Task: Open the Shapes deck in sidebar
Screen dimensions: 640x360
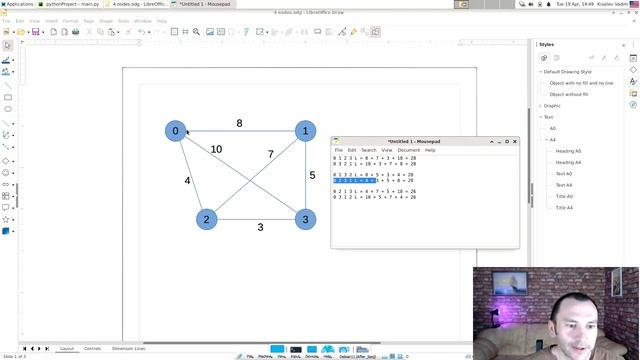Action: 633,70
